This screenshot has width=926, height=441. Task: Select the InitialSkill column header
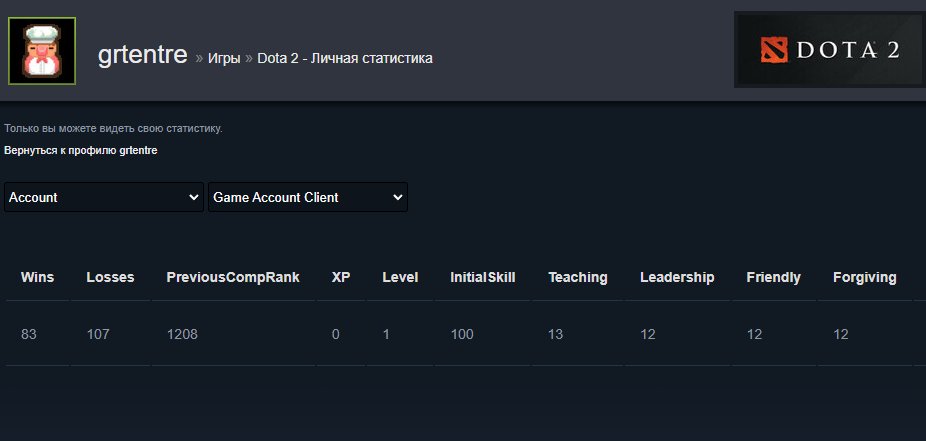tap(483, 277)
